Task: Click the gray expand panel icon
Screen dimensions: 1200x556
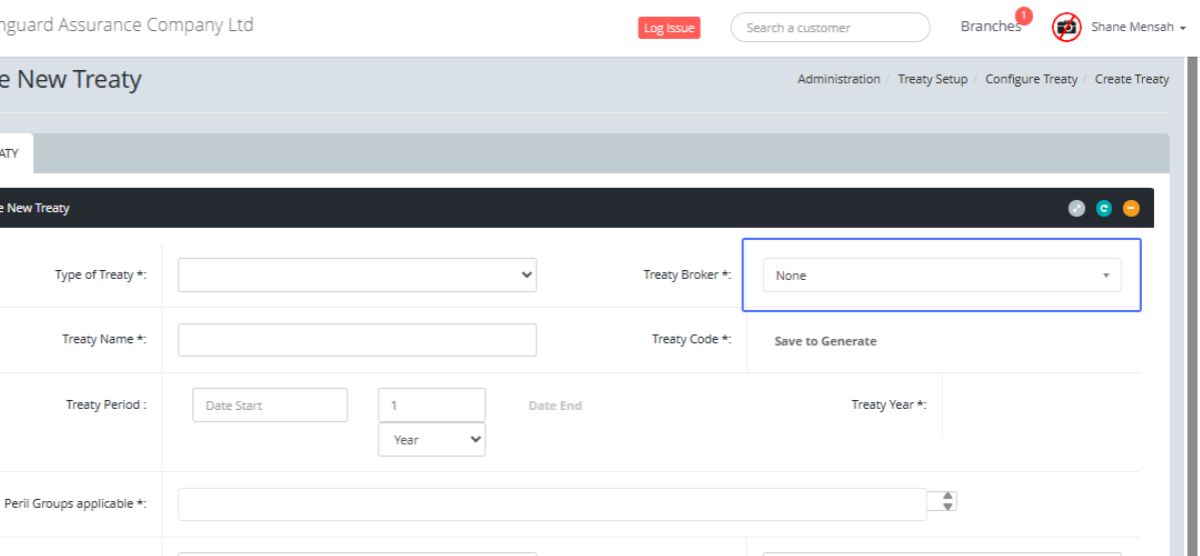Action: coord(1076,208)
